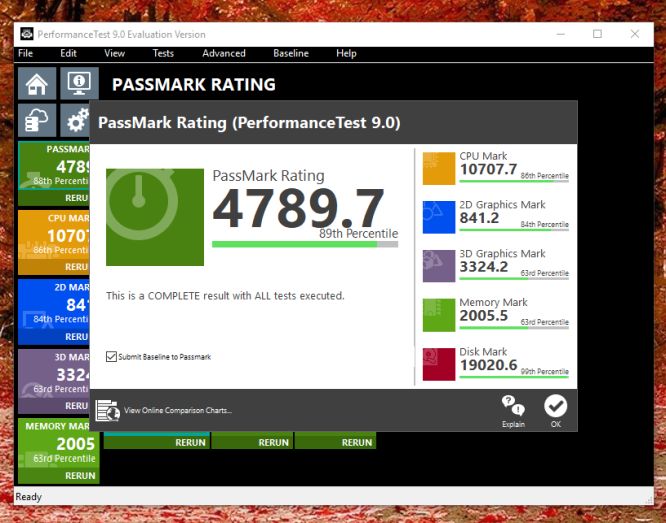Viewport: 666px width, 523px height.
Task: Click the large green PassMark stopwatch logo
Action: click(155, 216)
